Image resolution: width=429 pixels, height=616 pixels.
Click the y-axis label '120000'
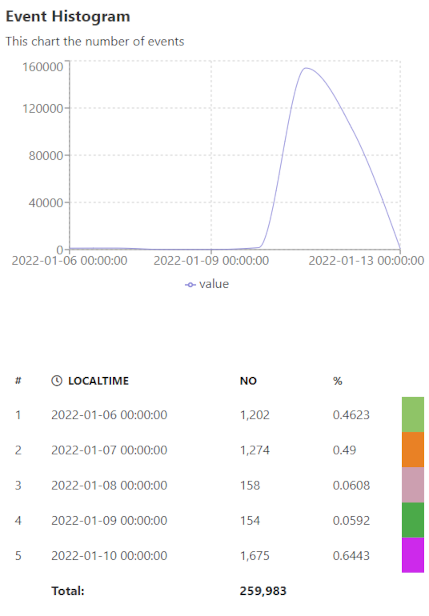coord(42,108)
